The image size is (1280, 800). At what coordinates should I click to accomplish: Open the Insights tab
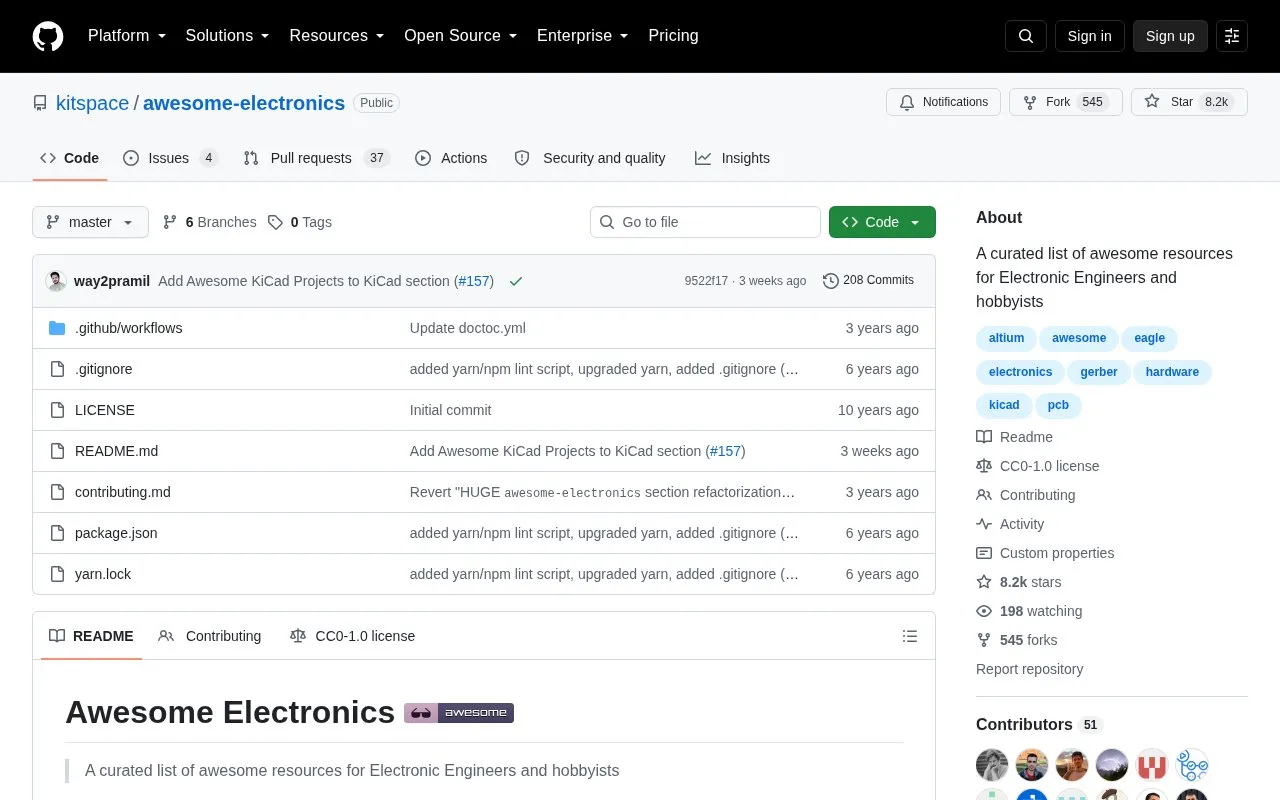click(x=733, y=158)
